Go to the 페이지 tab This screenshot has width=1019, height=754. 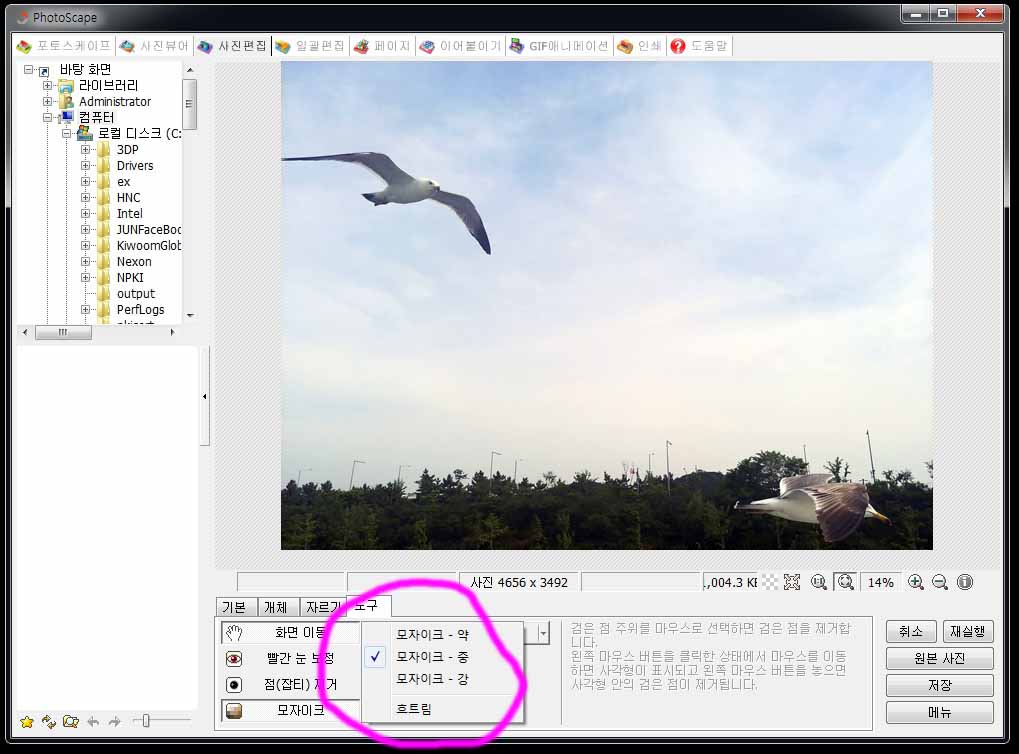click(382, 46)
